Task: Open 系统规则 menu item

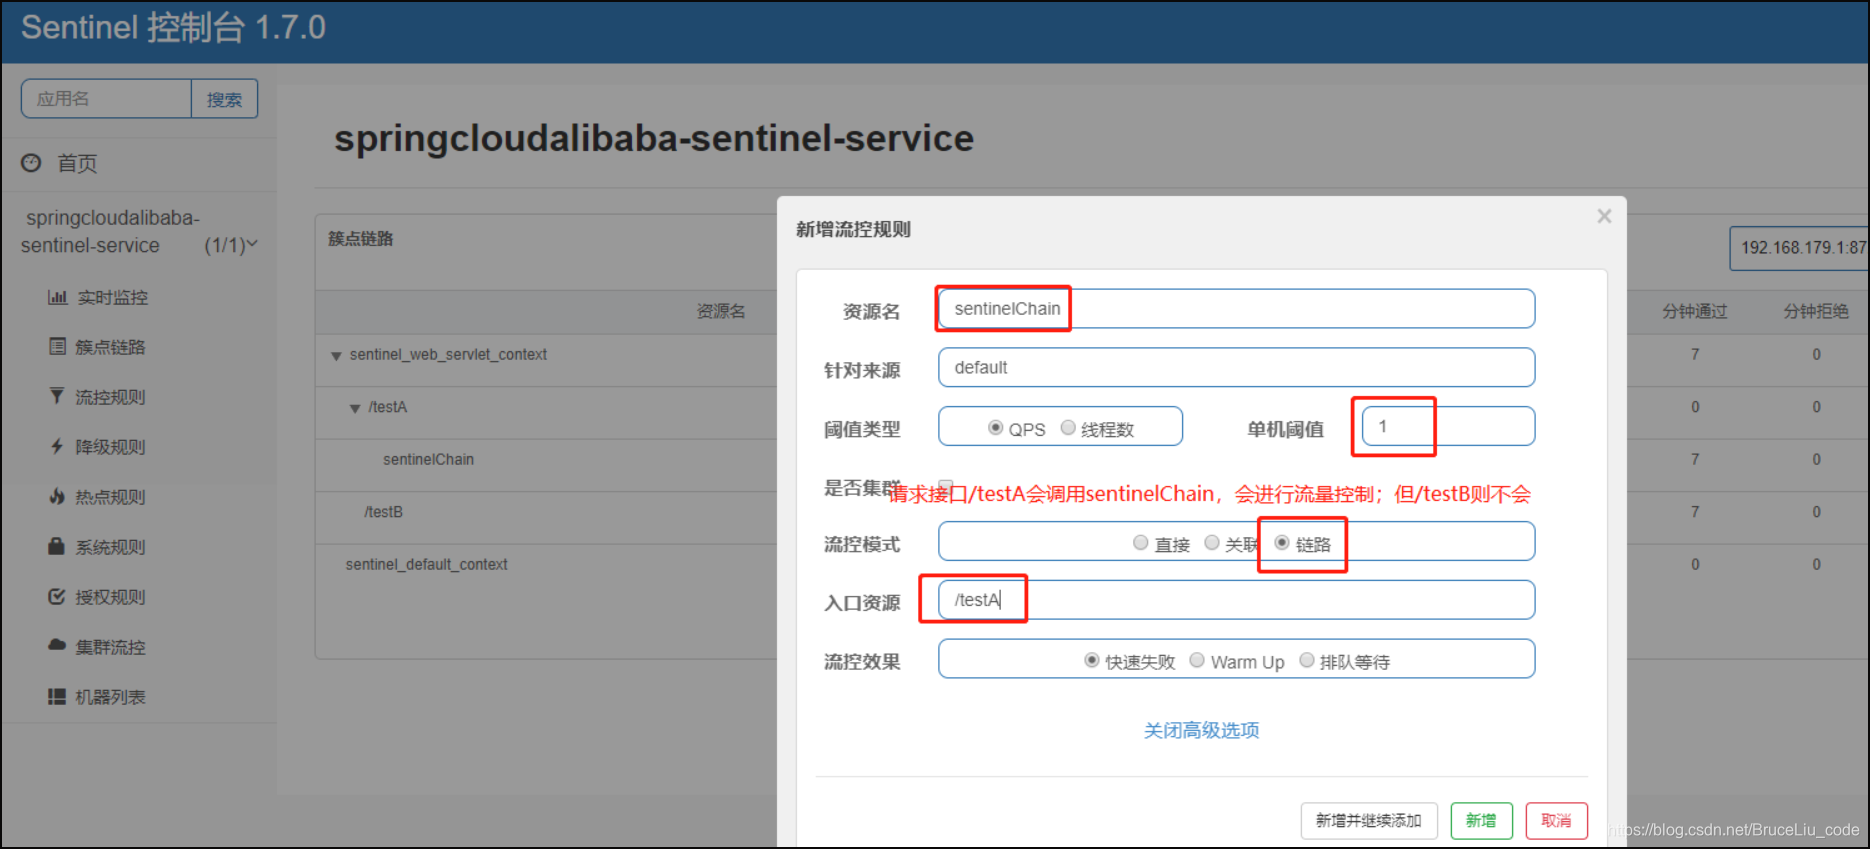Action: click(110, 546)
